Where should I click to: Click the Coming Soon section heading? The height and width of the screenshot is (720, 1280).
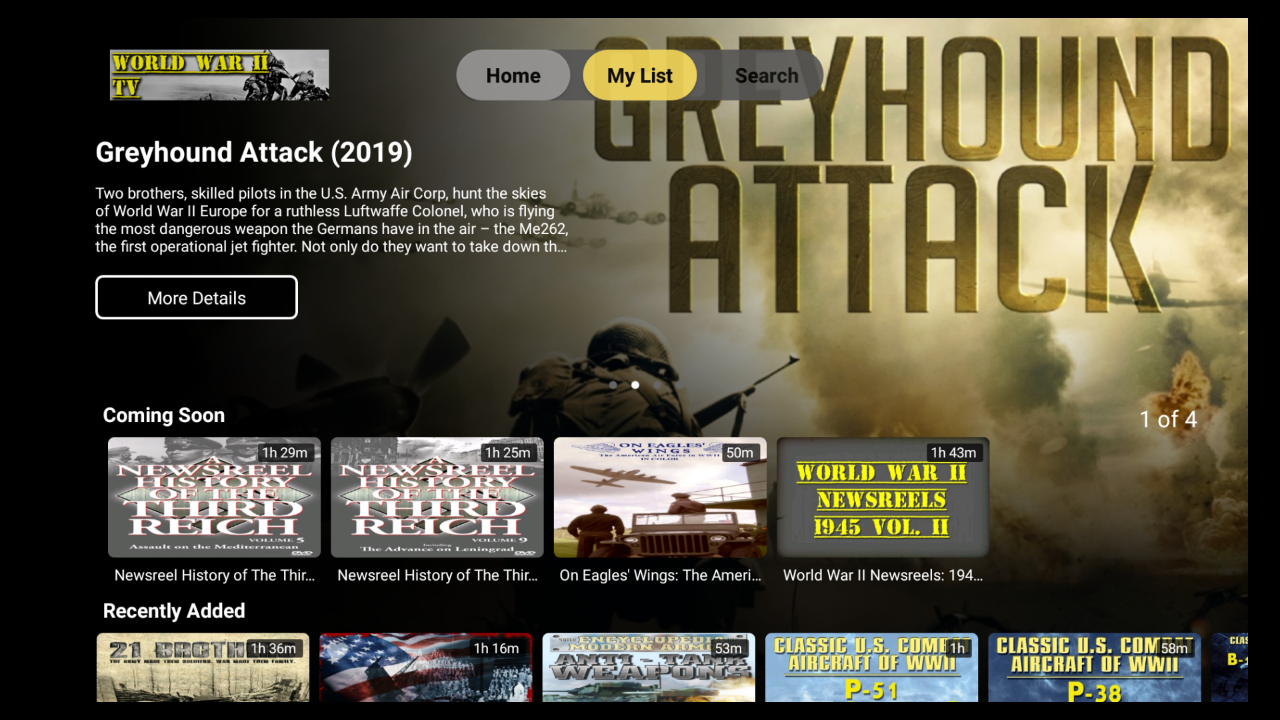164,415
